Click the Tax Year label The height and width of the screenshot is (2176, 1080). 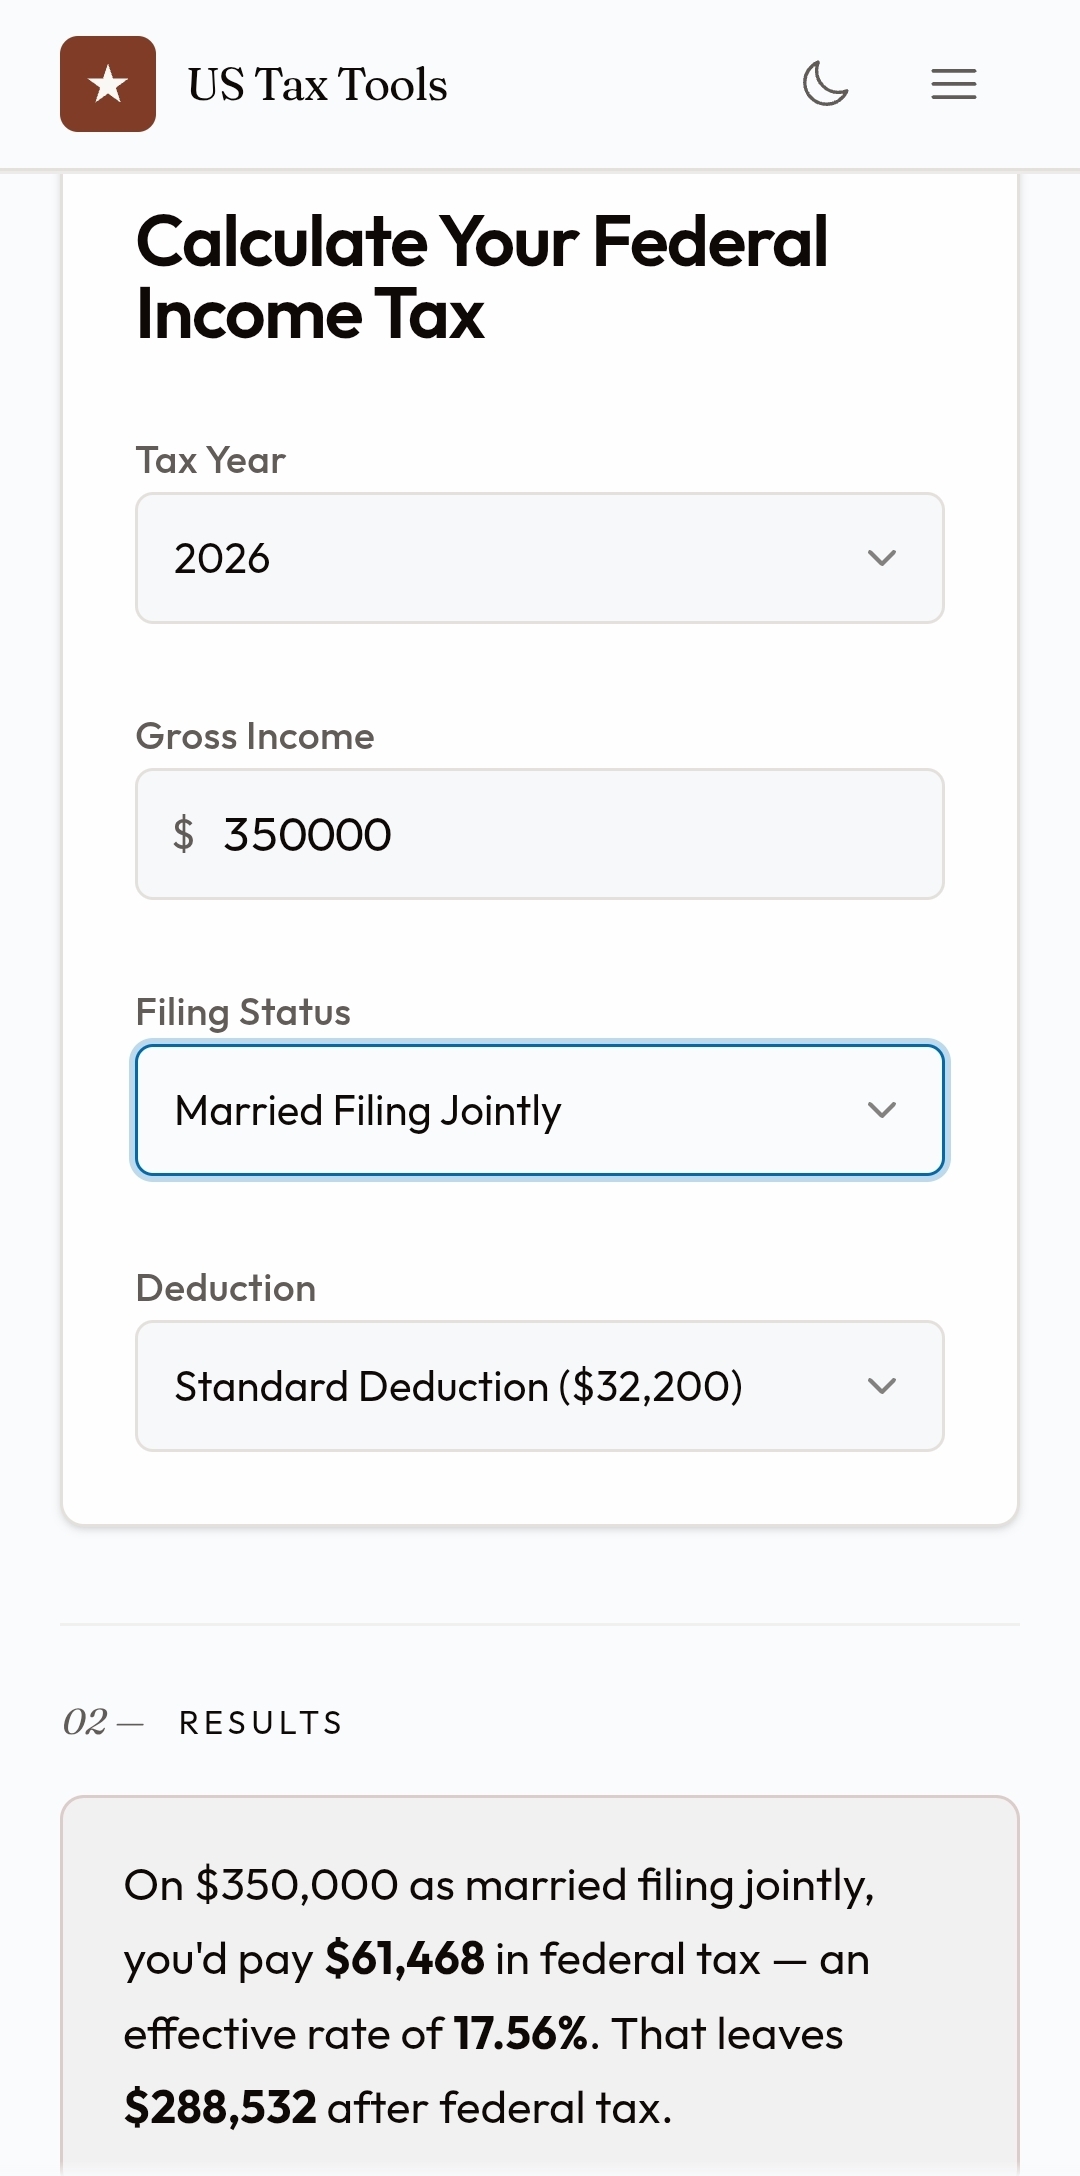point(211,460)
